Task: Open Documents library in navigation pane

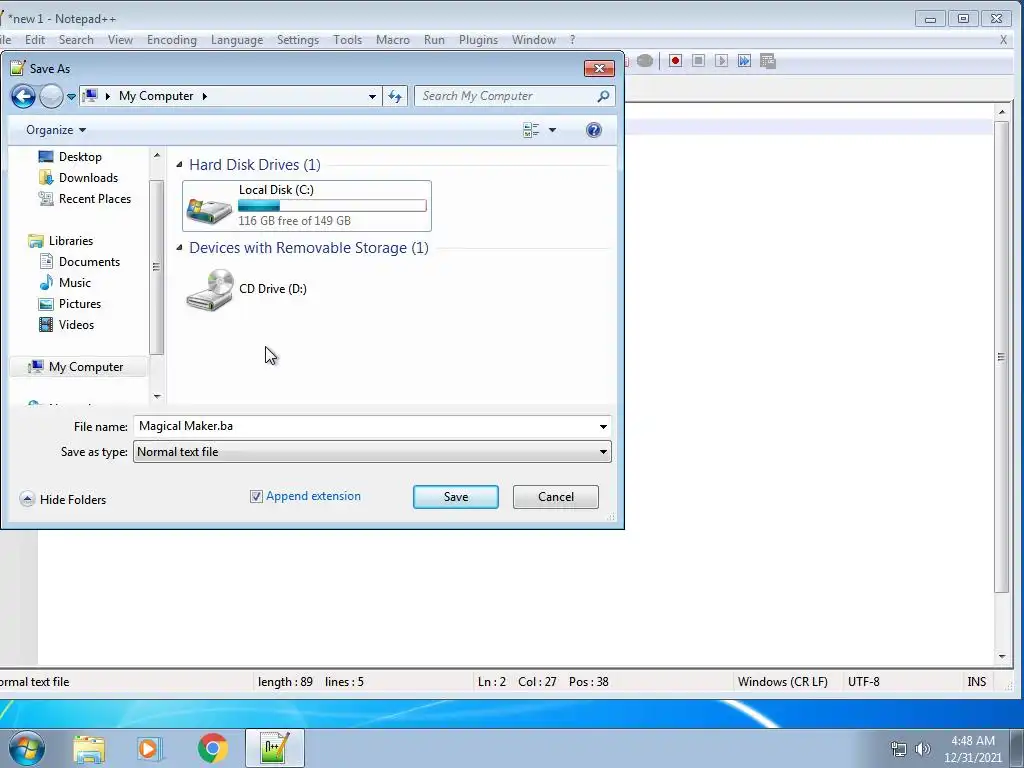Action: tap(89, 262)
